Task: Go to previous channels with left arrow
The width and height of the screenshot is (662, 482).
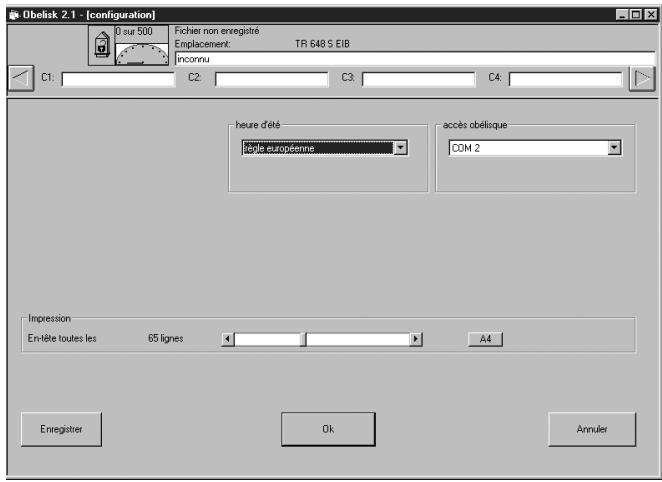Action: (21, 78)
